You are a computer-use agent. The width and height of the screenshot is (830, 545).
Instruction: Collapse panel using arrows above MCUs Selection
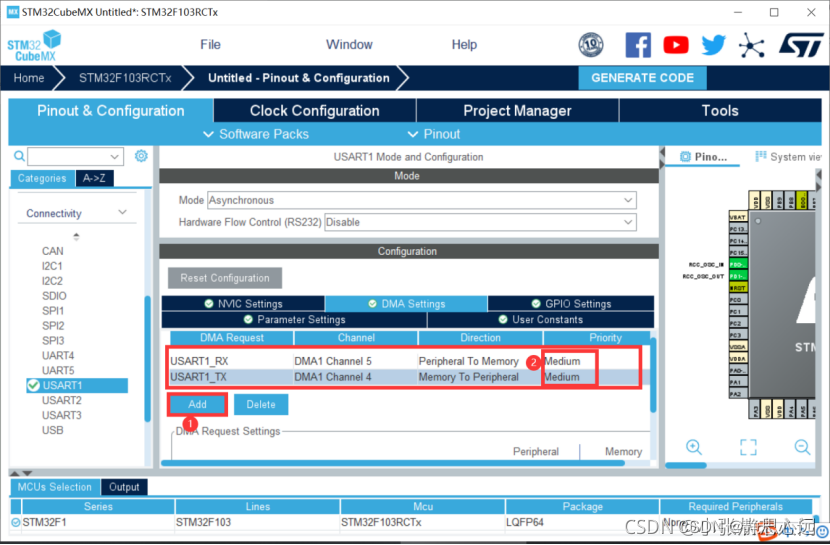tap(21, 473)
